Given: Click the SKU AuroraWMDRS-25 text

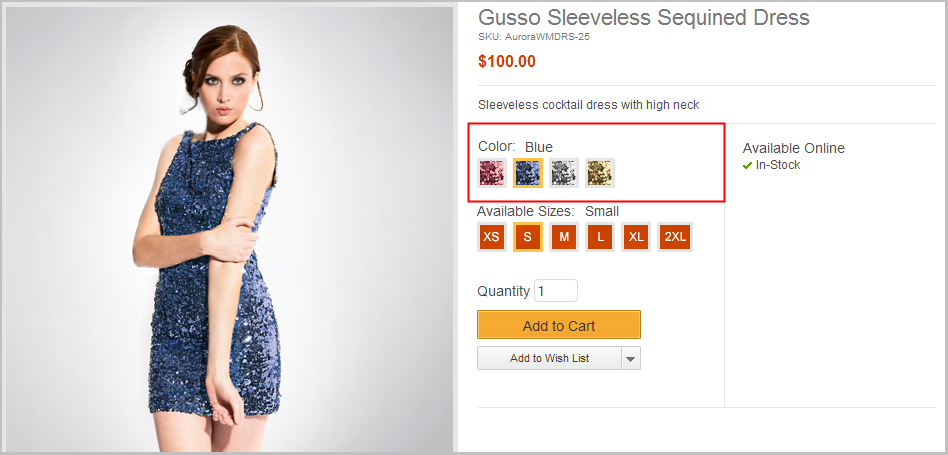Looking at the screenshot, I should coord(535,36).
